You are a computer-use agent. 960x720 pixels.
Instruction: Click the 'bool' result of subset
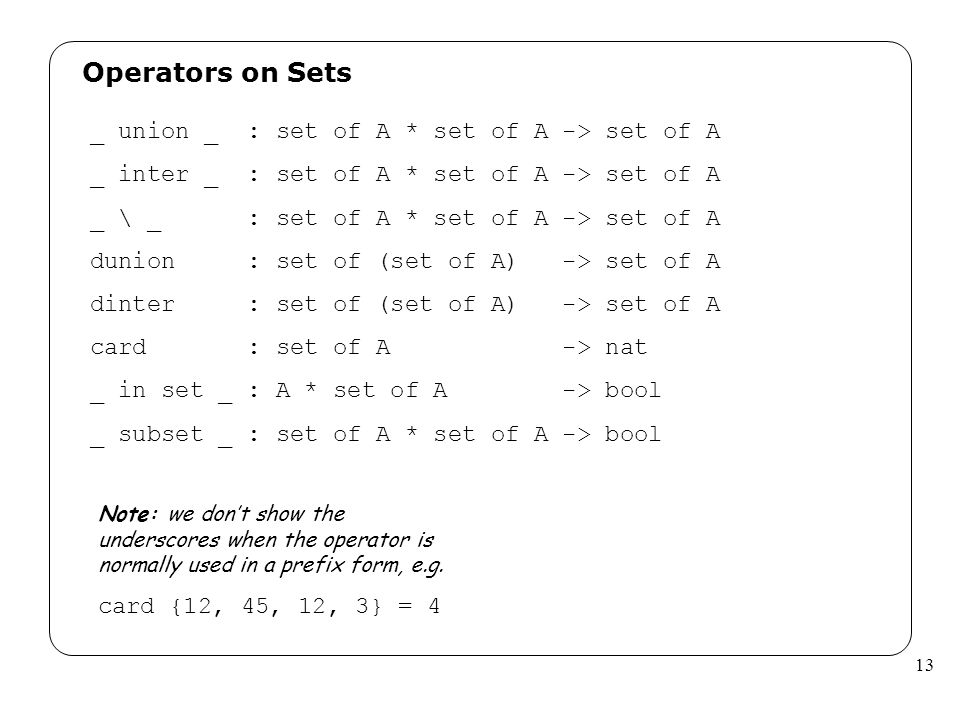(x=632, y=434)
